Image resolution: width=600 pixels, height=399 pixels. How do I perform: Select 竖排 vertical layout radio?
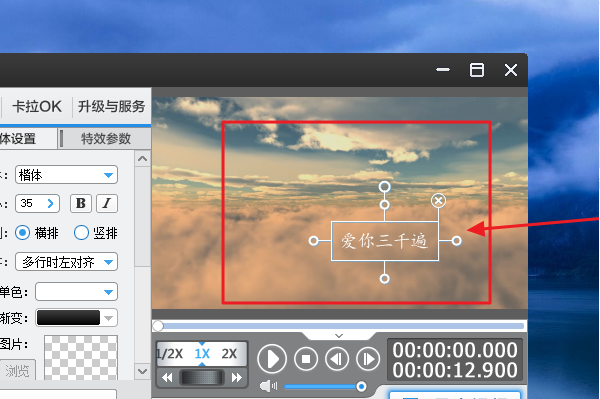point(81,233)
